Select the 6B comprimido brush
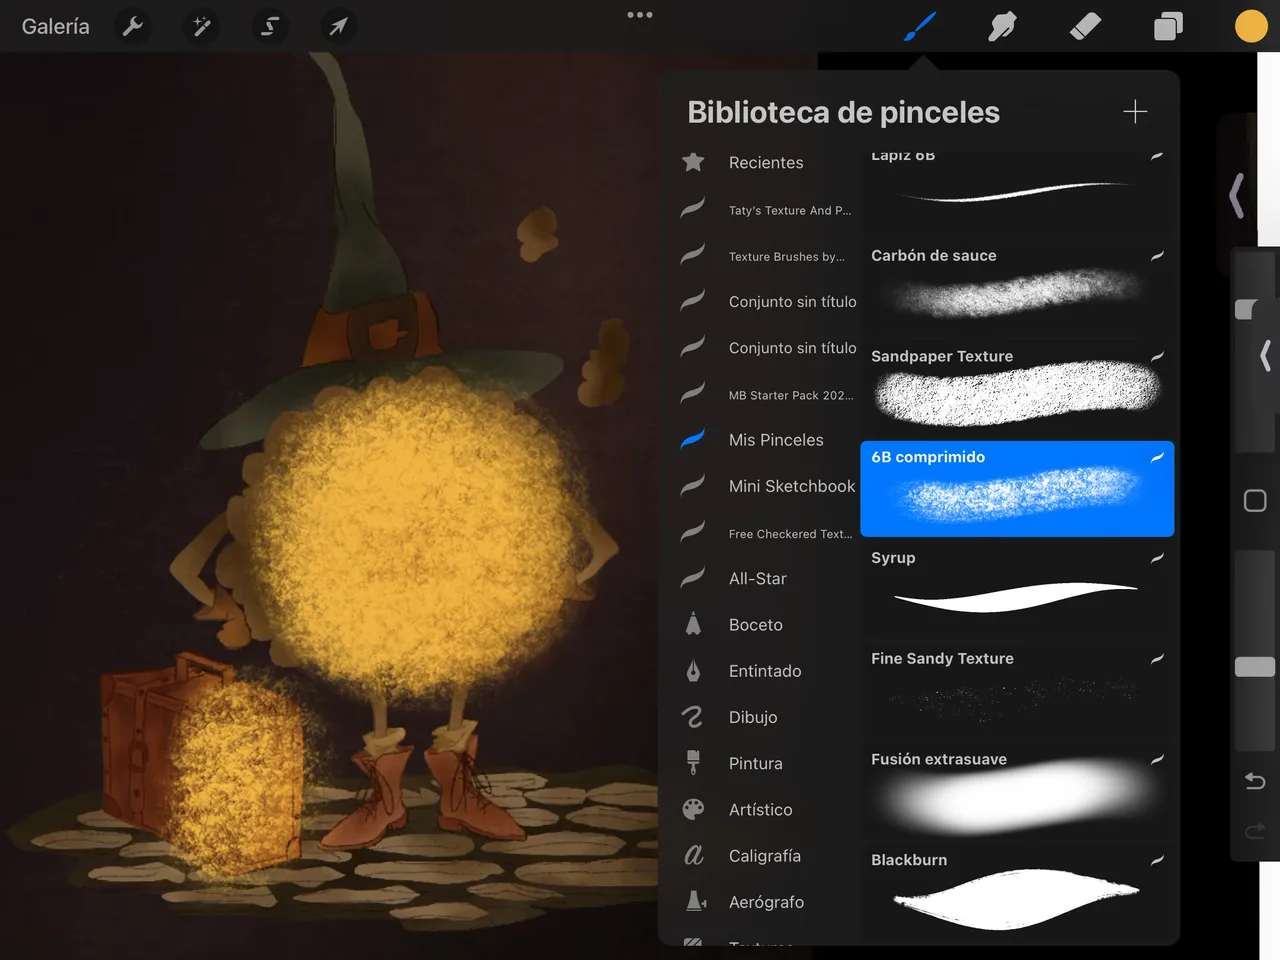 coord(1017,489)
